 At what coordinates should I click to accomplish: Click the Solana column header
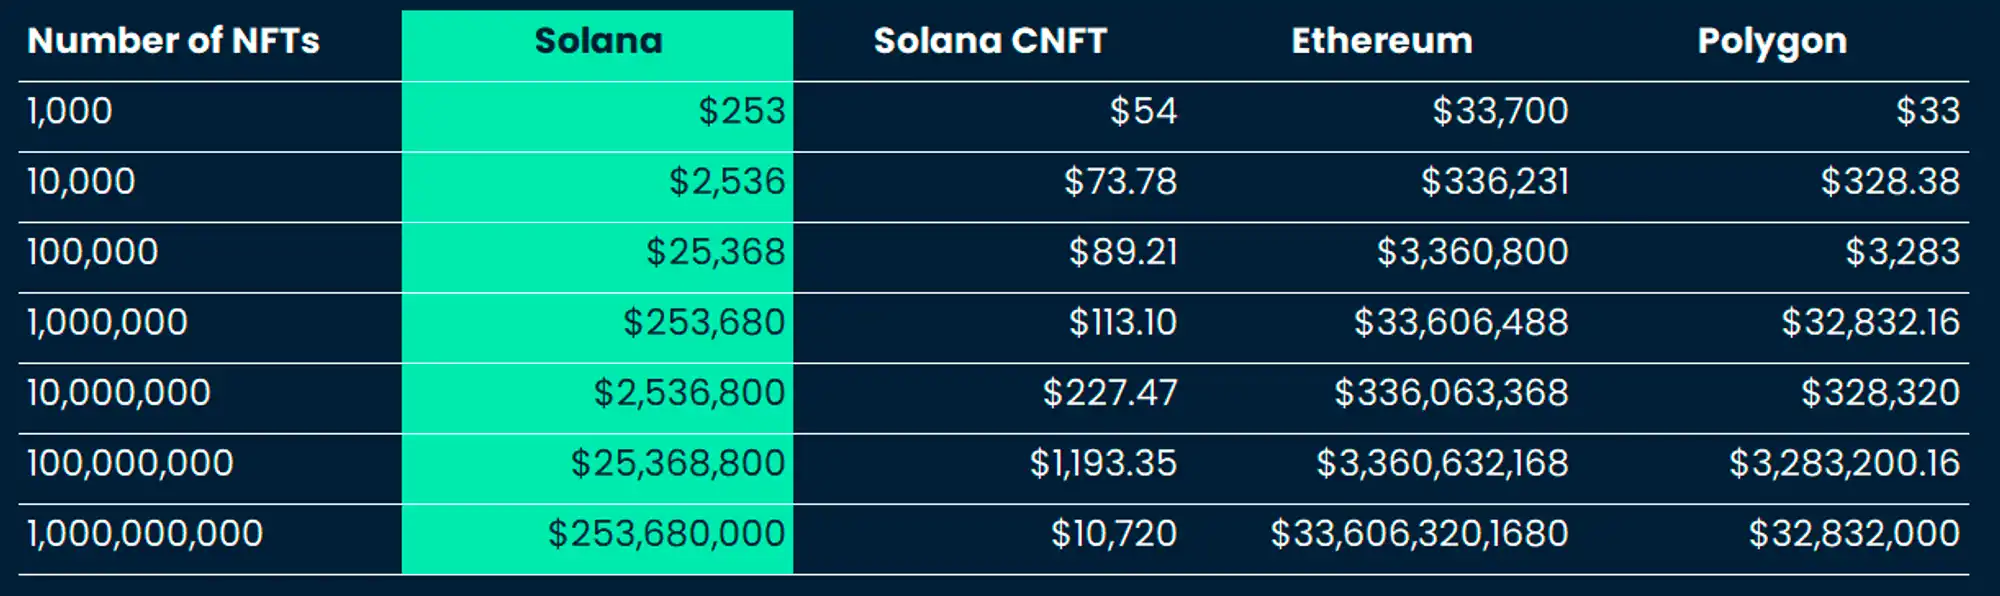click(598, 41)
